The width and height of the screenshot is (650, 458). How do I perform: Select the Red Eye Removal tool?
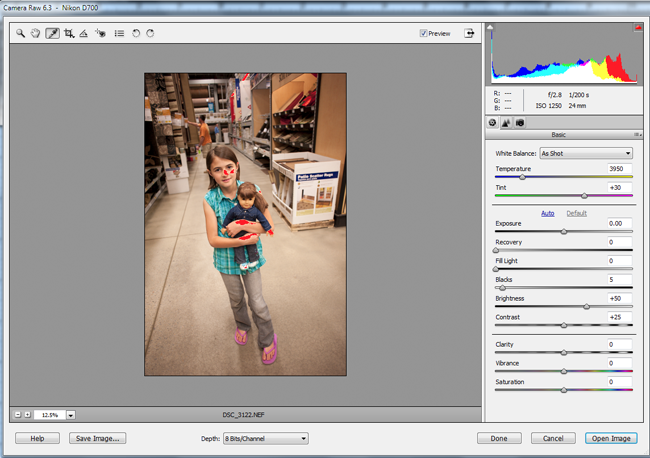click(101, 33)
